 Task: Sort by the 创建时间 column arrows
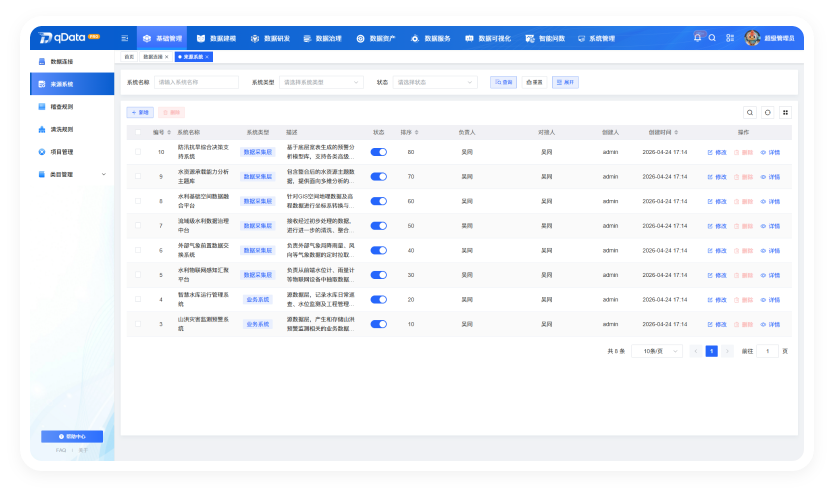(676, 132)
